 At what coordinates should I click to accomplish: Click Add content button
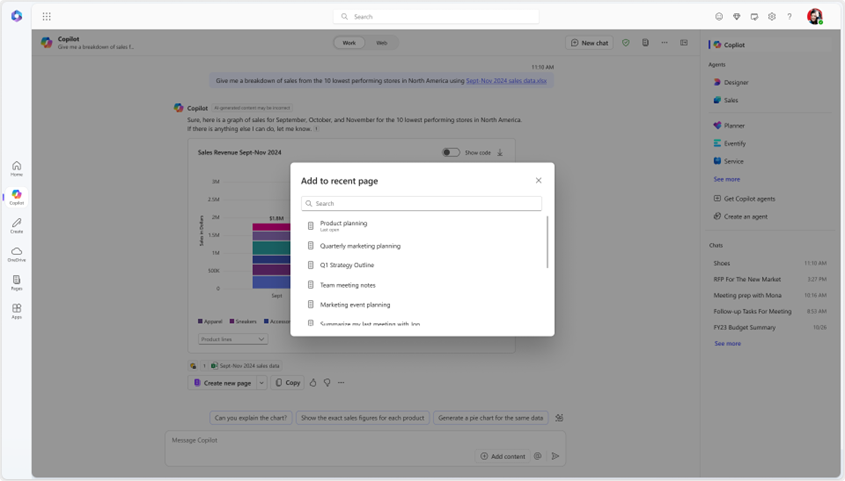(x=502, y=456)
